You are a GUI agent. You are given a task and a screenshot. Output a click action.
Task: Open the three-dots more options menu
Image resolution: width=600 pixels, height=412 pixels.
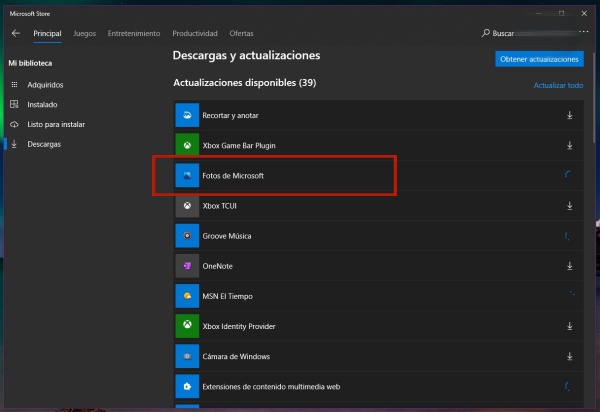[584, 32]
